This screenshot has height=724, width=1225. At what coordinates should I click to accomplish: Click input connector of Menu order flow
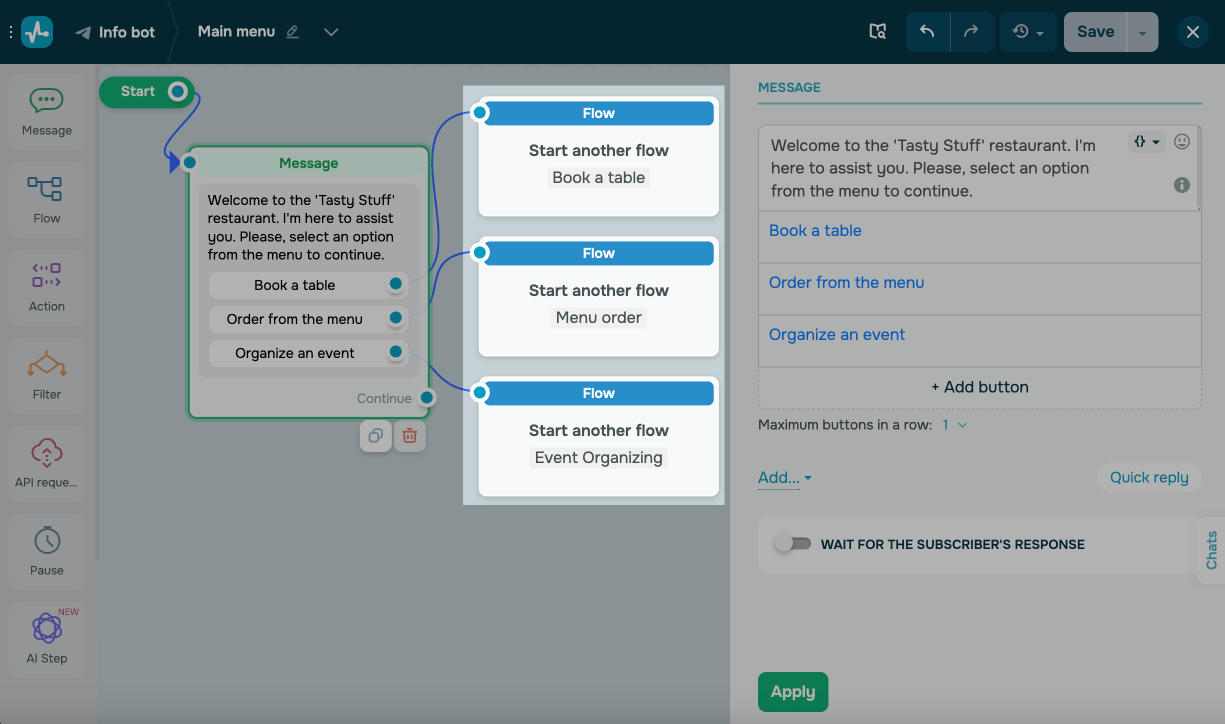click(x=480, y=253)
